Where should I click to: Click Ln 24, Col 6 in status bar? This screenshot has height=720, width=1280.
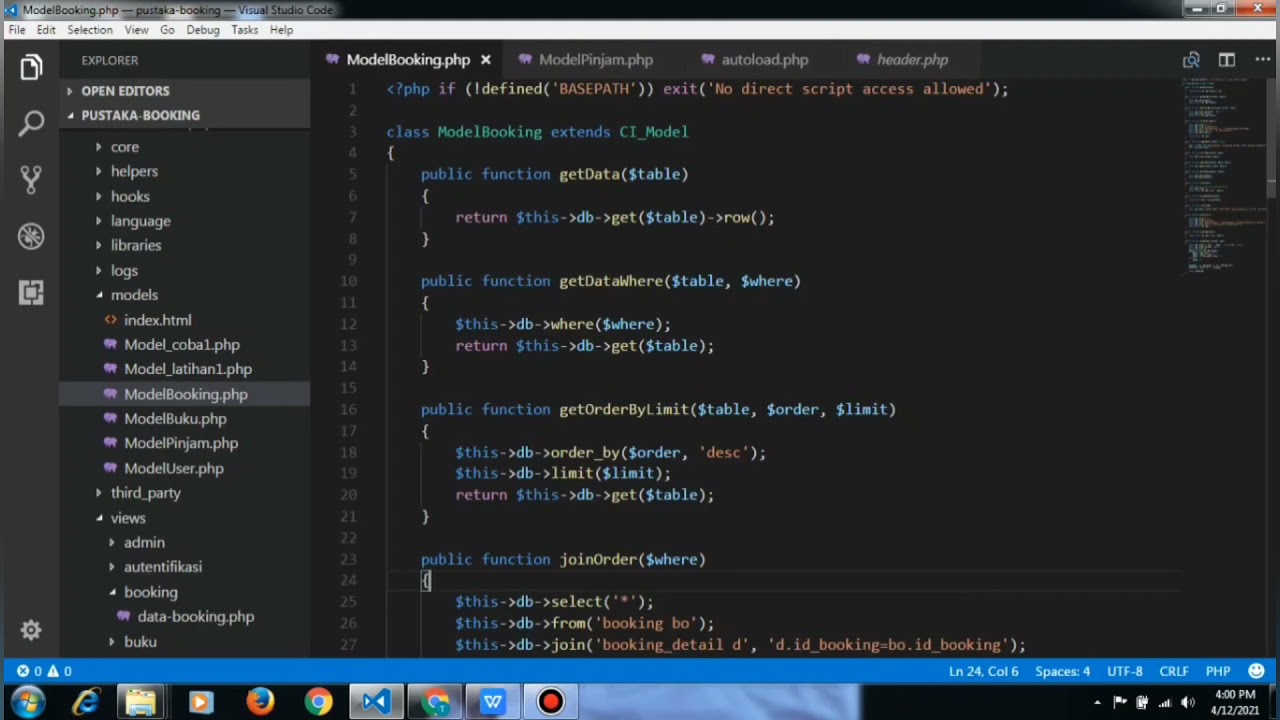(x=983, y=671)
